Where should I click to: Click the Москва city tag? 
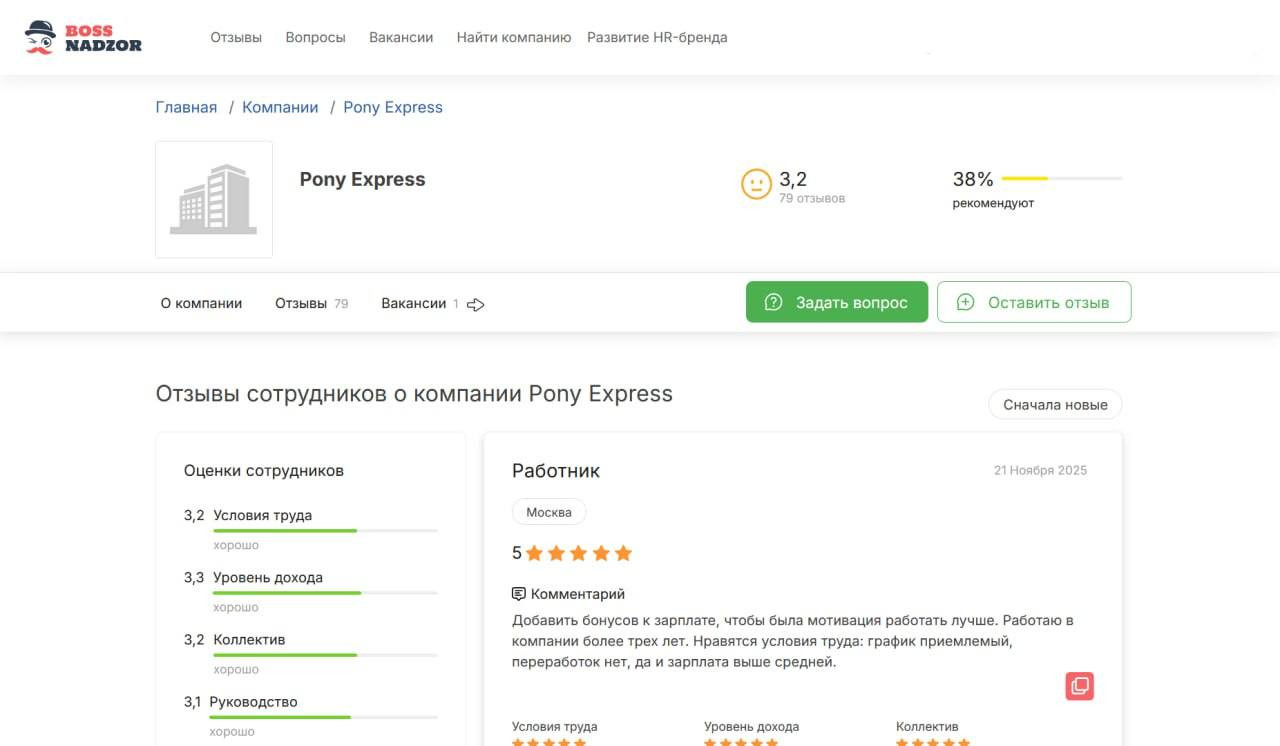[549, 512]
